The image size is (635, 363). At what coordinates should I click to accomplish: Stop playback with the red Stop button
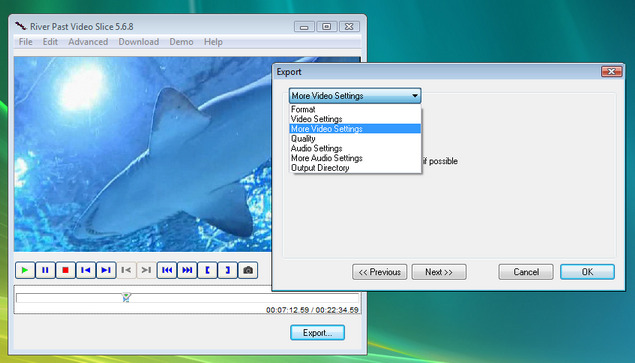66,270
